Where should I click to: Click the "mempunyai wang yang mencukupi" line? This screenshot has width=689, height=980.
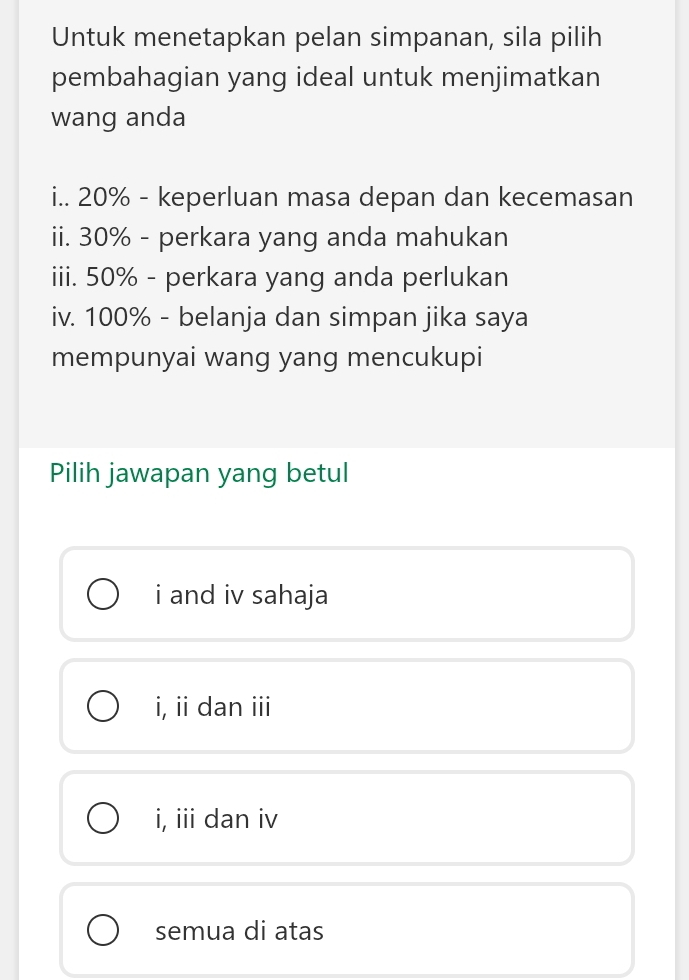[x=267, y=357]
